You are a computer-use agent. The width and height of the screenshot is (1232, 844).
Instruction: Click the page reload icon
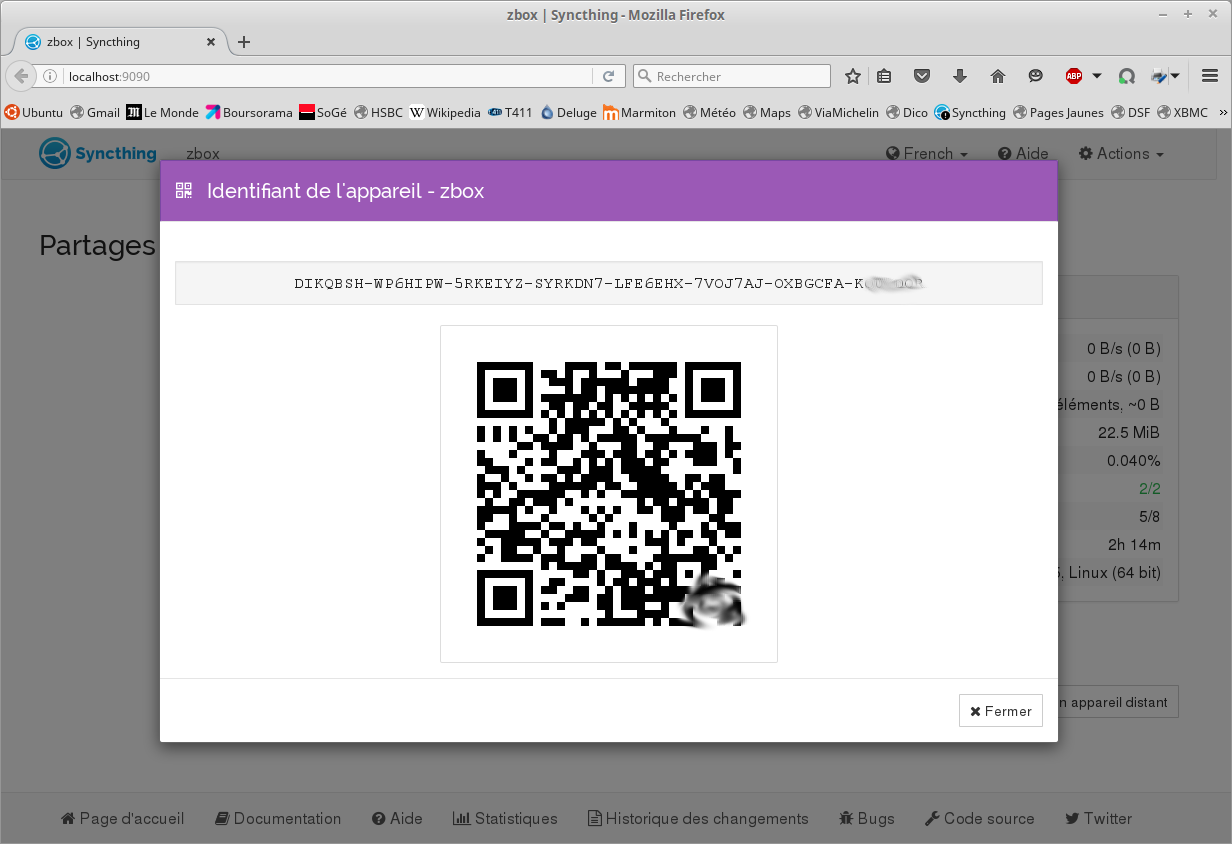(608, 76)
